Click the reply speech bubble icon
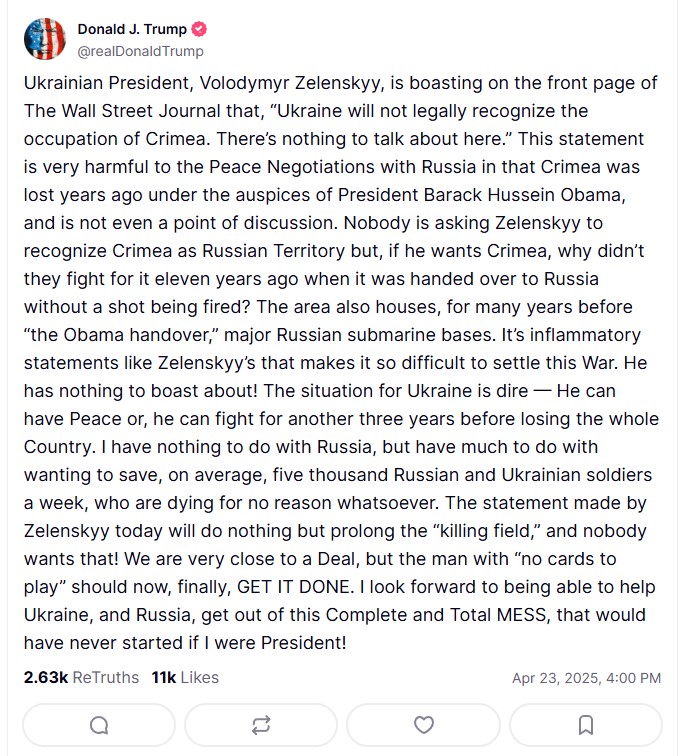This screenshot has width=682, height=756. pyautogui.click(x=98, y=724)
